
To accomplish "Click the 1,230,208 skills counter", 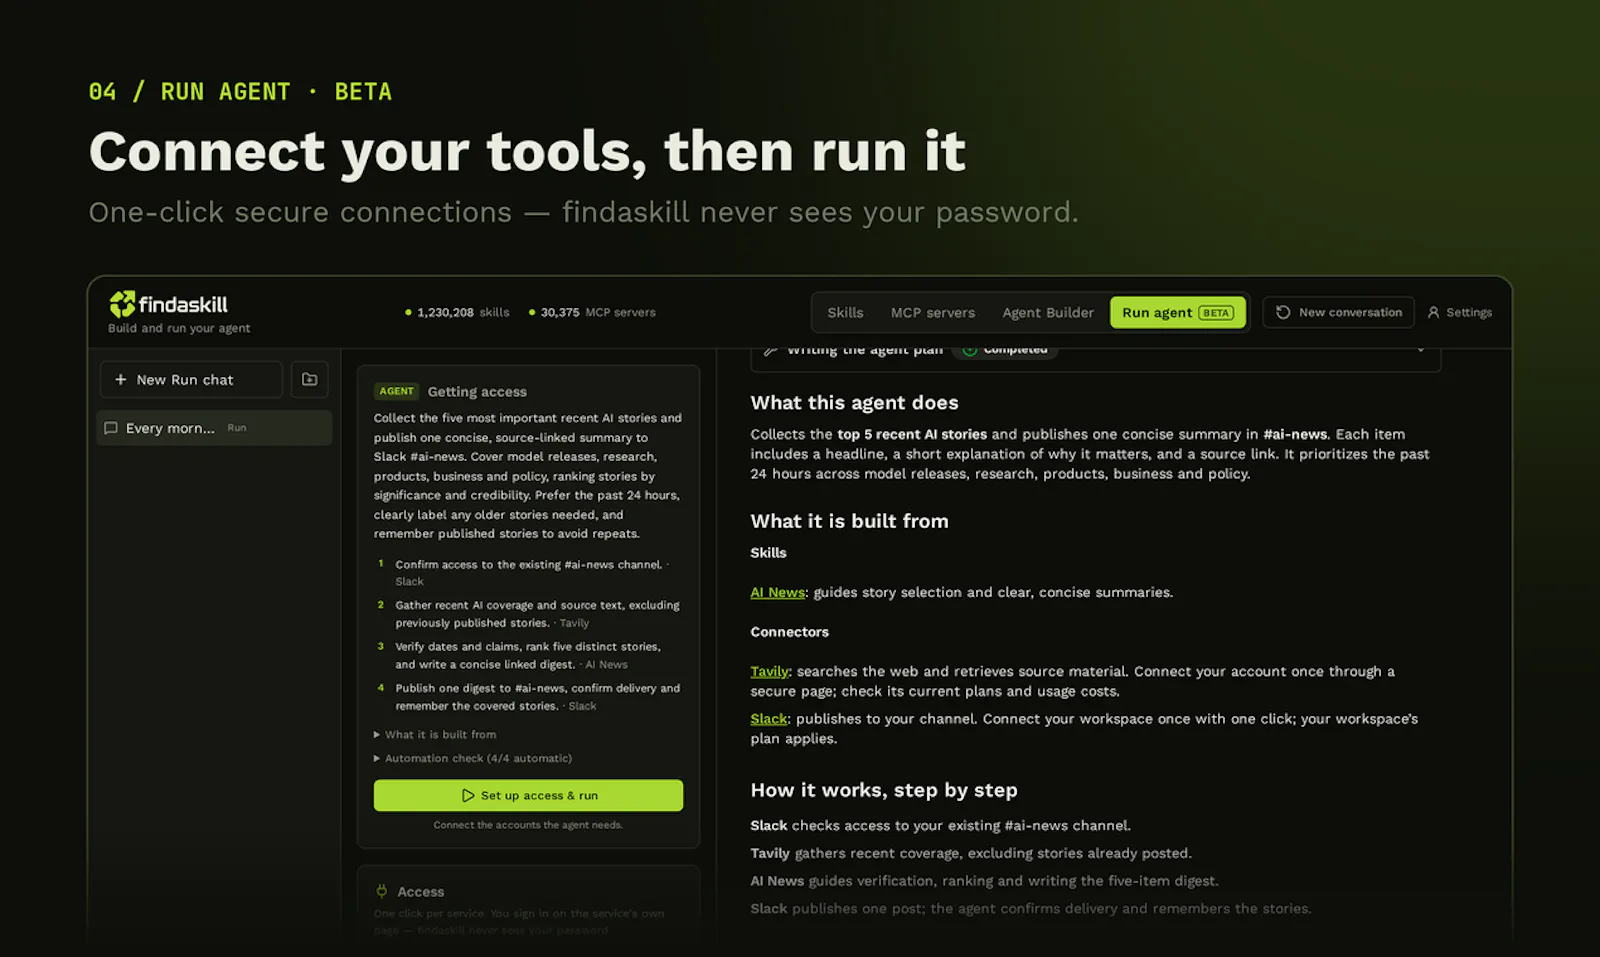I will click(x=458, y=312).
